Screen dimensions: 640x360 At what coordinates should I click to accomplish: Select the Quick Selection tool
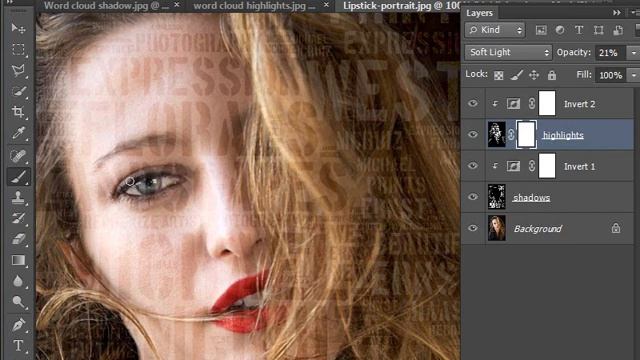click(x=18, y=91)
